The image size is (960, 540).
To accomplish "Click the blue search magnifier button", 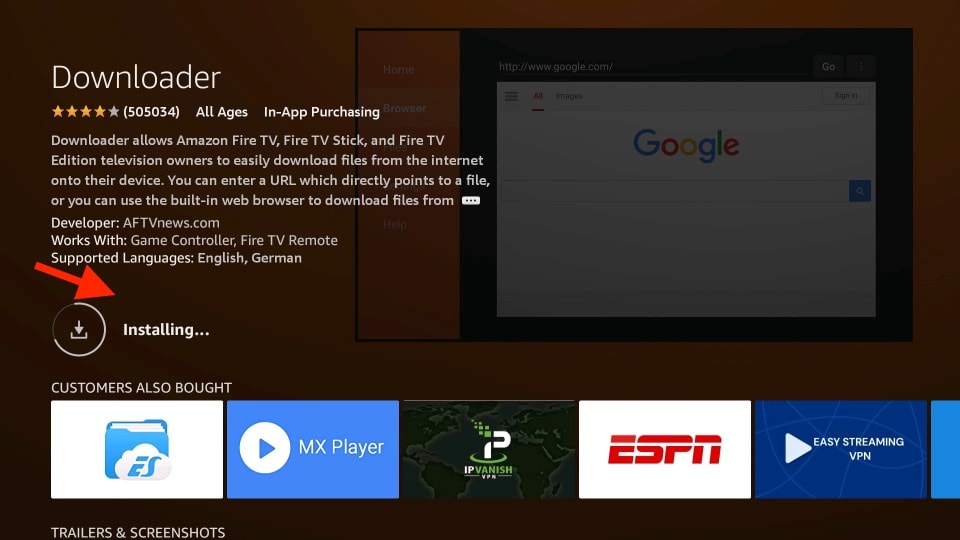I will 860,191.
